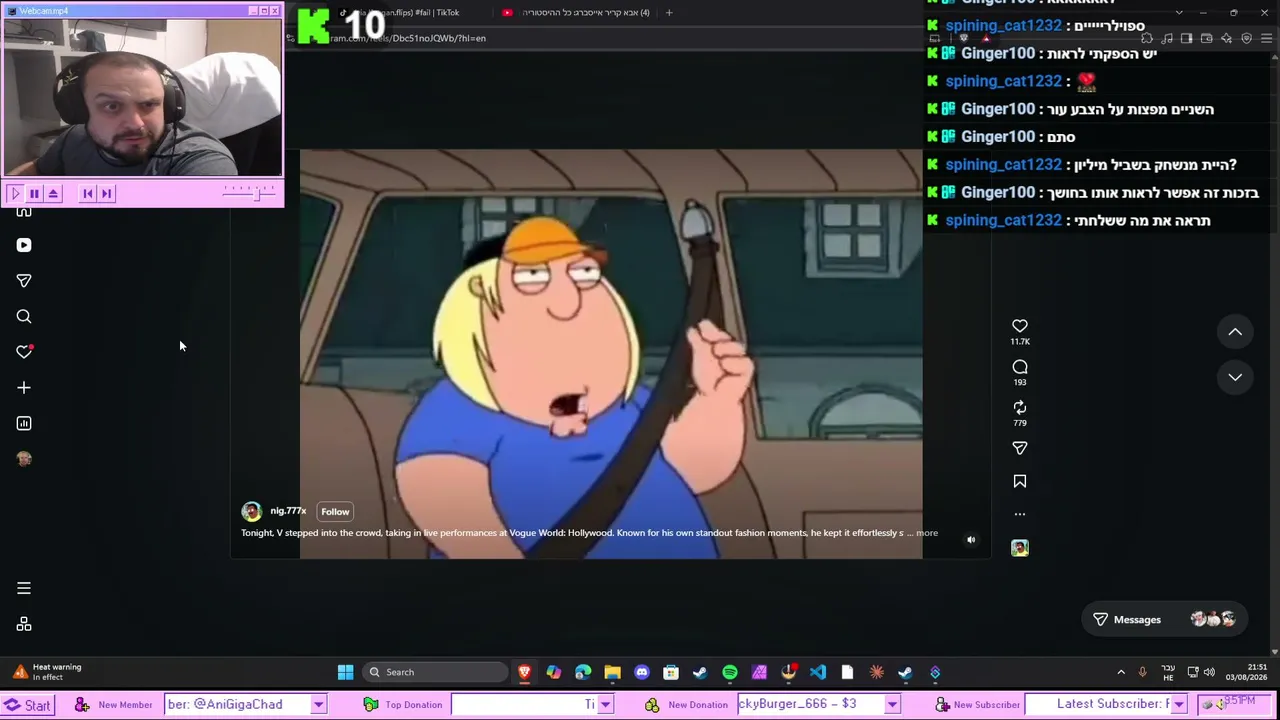Go to the next reel with down arrow

coord(1235,377)
